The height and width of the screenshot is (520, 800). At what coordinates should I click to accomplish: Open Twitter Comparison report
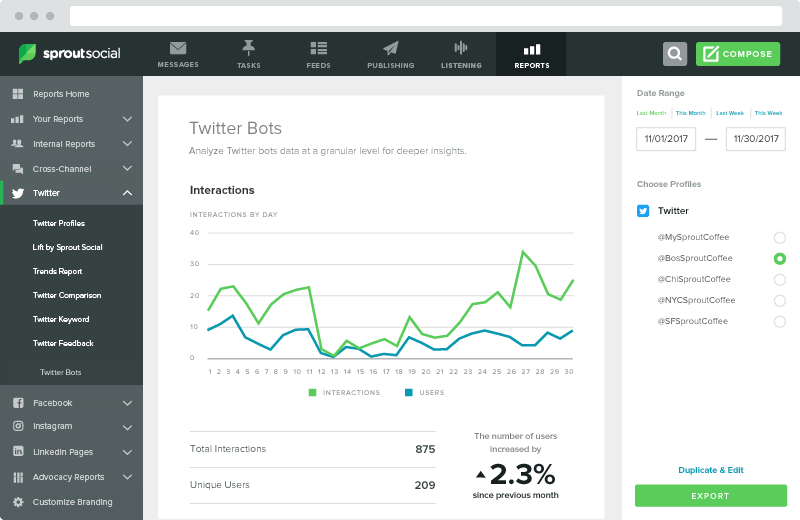click(67, 295)
